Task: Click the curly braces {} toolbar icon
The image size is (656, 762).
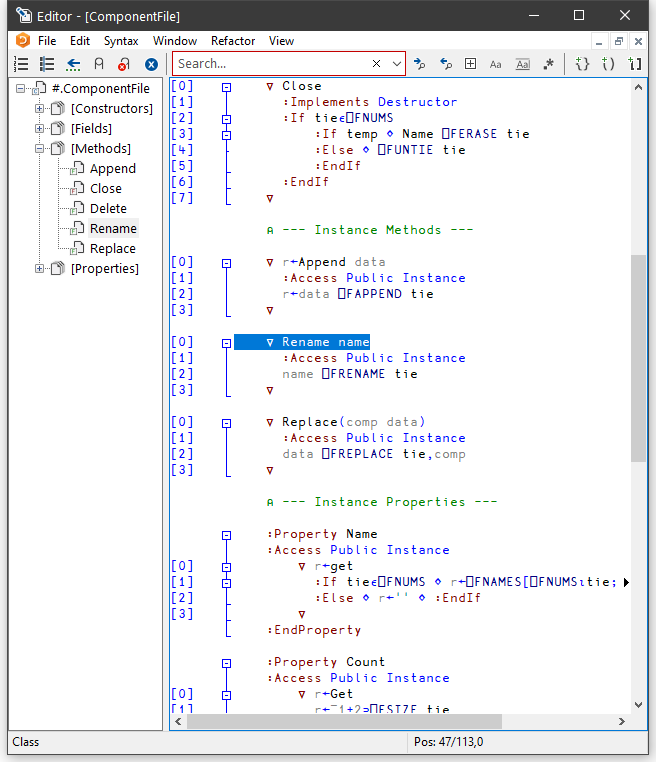Action: coord(583,64)
